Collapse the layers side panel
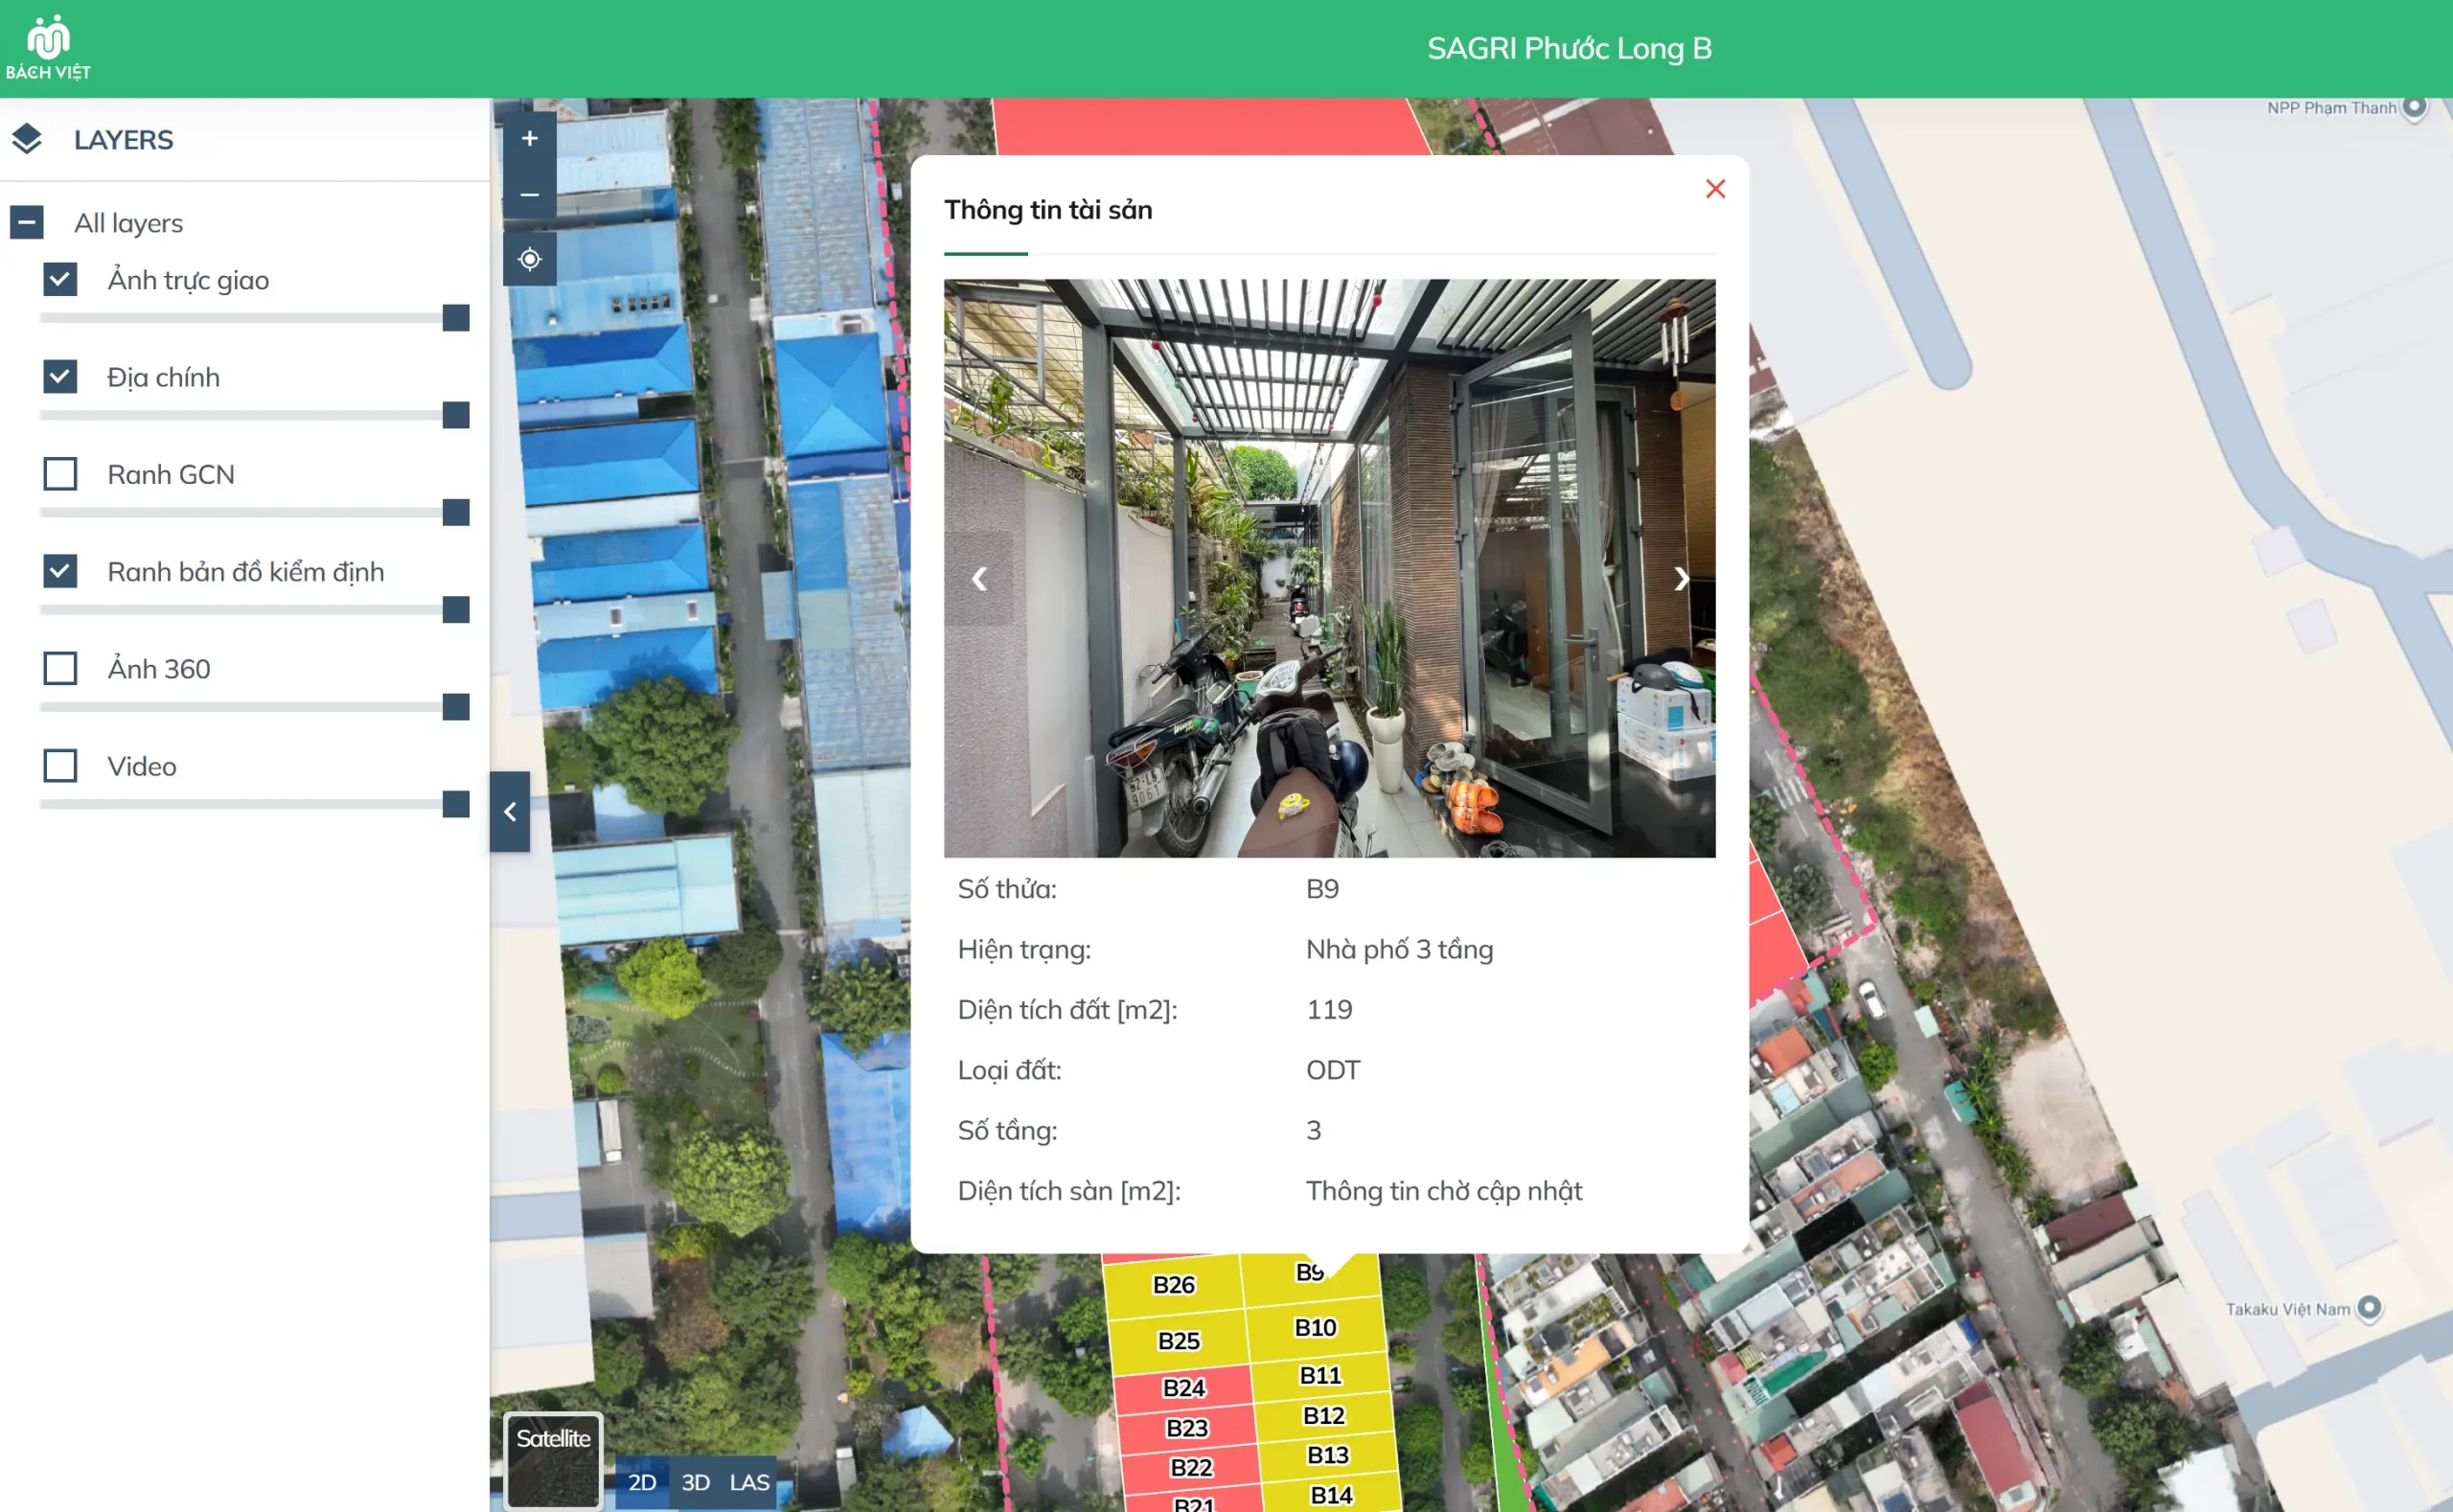2453x1512 pixels. tap(509, 811)
